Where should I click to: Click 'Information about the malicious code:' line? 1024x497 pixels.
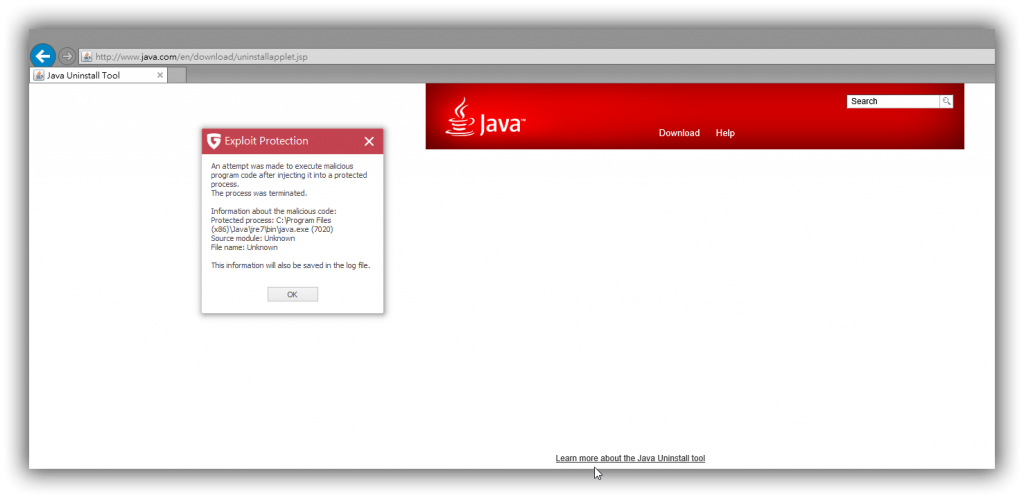click(x=274, y=211)
